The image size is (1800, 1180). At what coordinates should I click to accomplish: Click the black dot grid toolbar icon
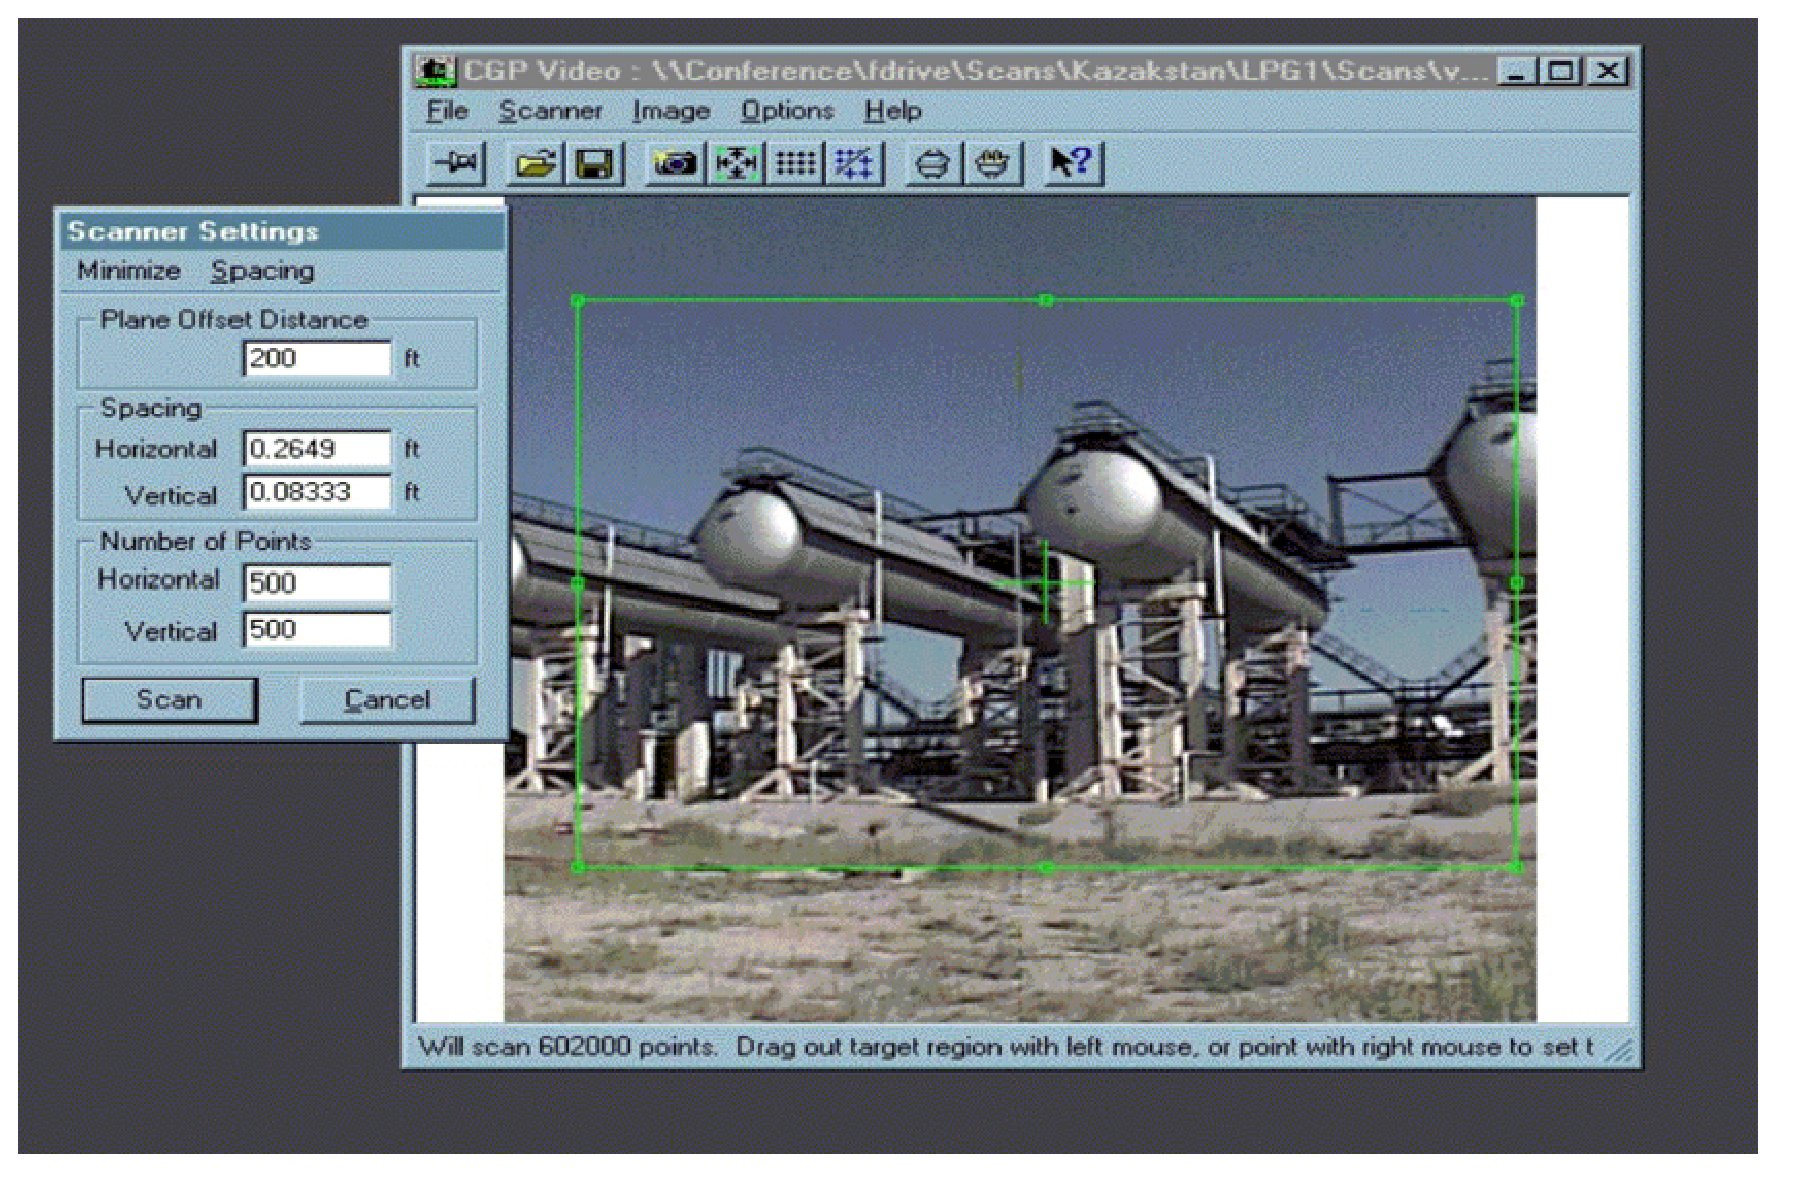pos(795,163)
